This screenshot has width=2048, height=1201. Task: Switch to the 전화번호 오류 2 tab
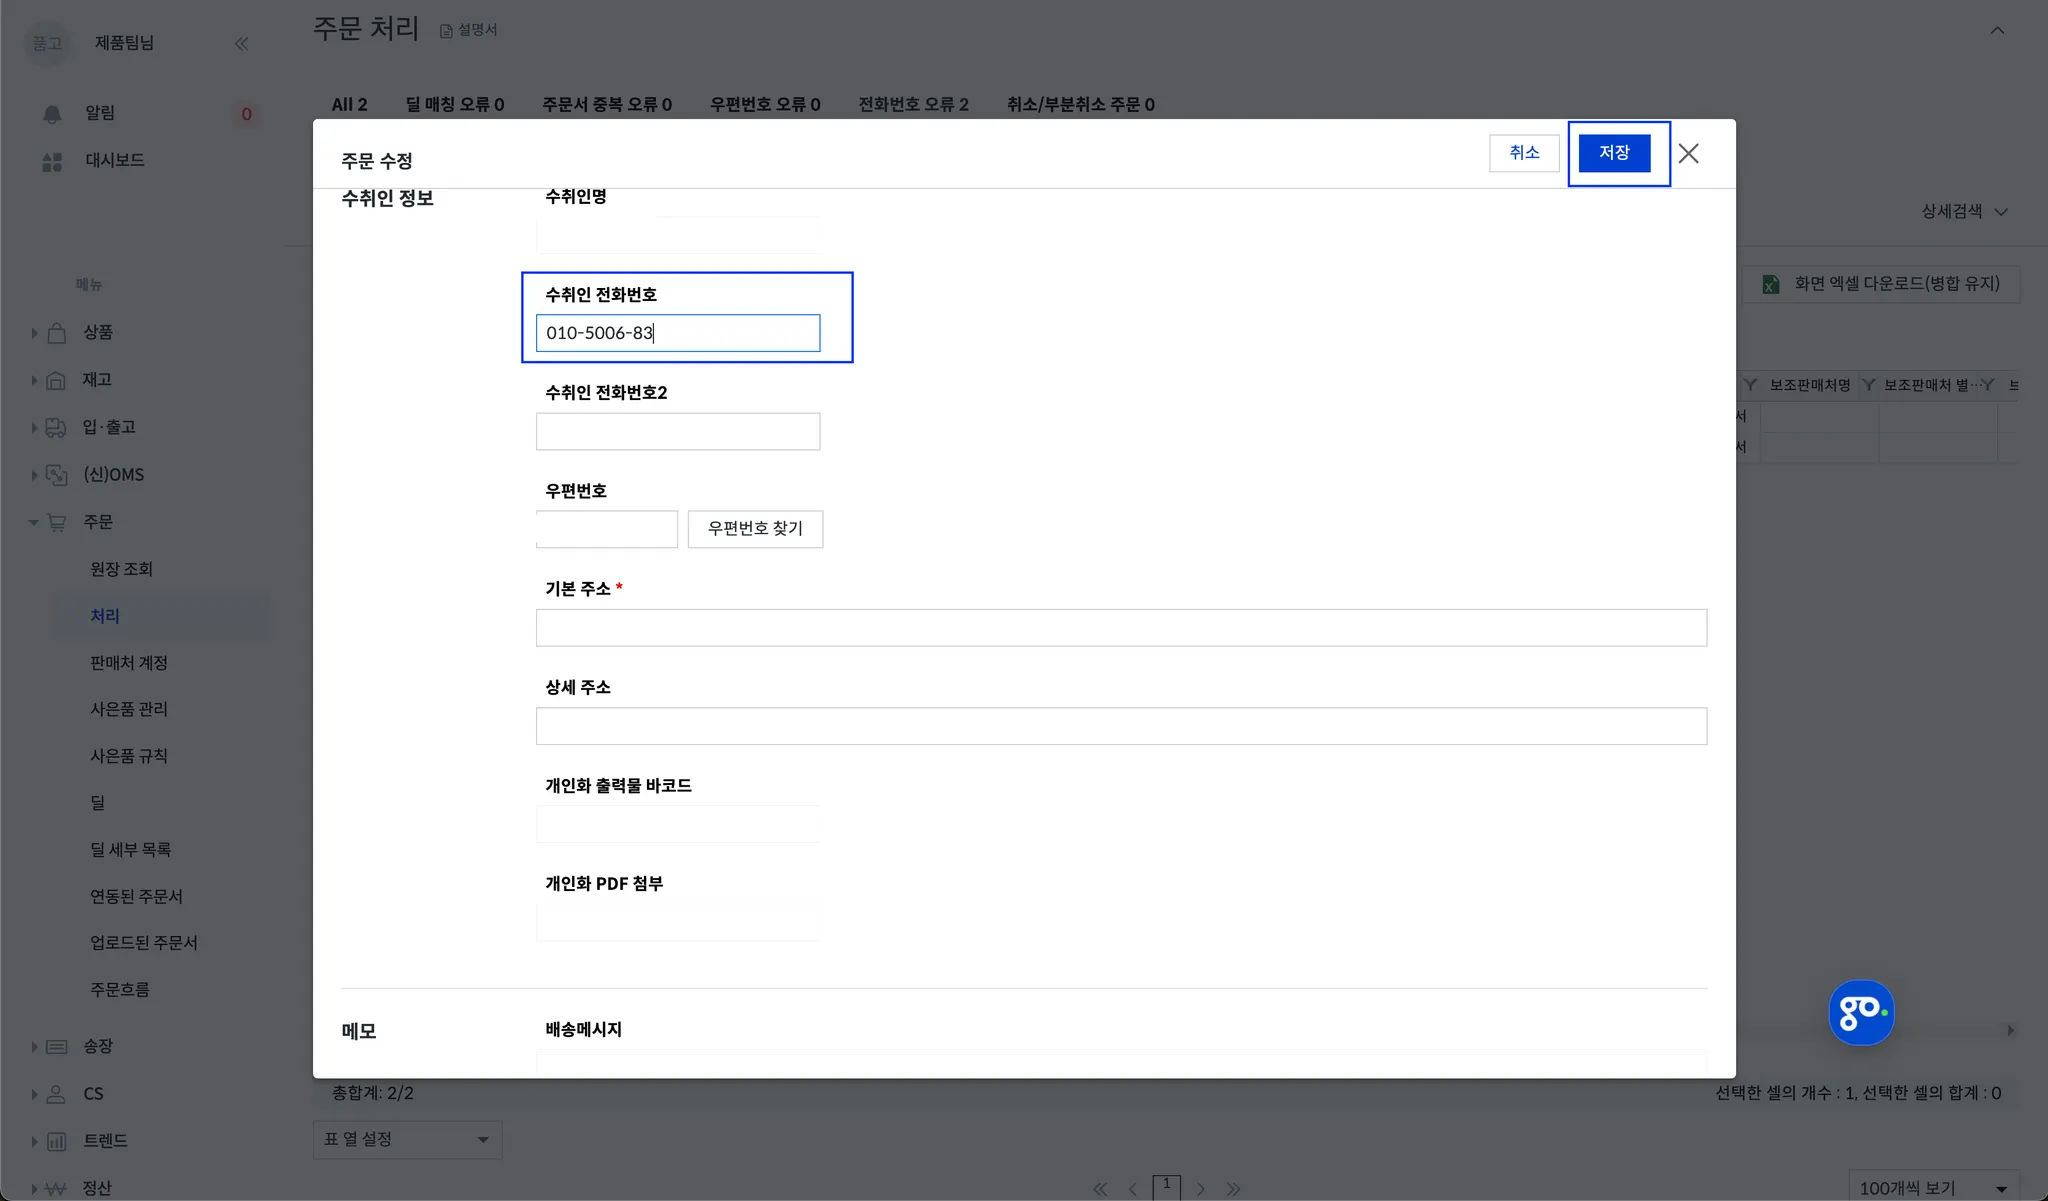[913, 105]
